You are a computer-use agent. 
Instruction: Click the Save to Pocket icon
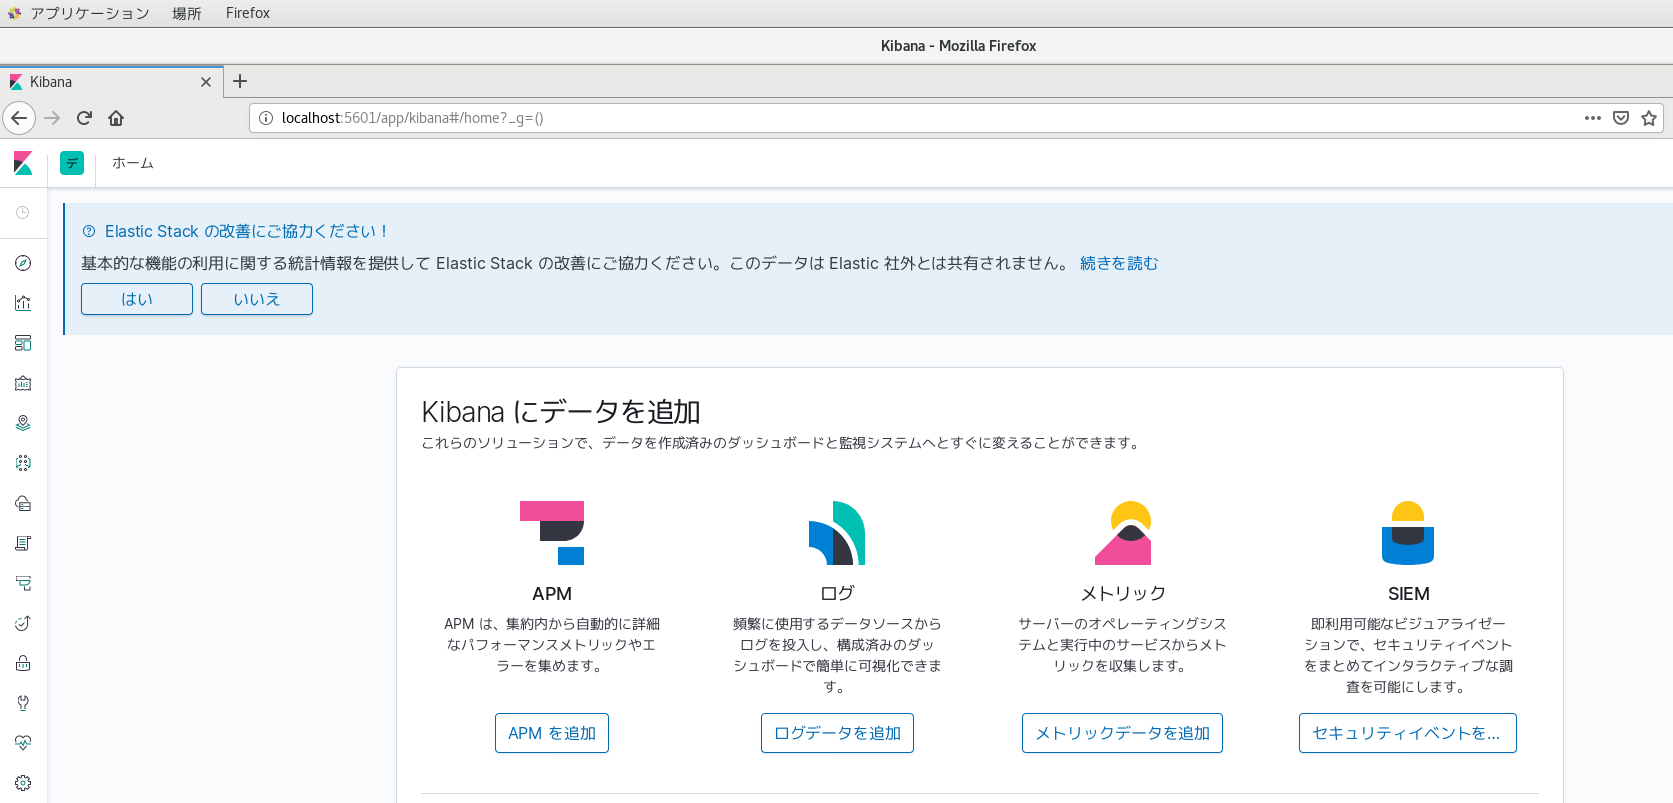[1621, 118]
